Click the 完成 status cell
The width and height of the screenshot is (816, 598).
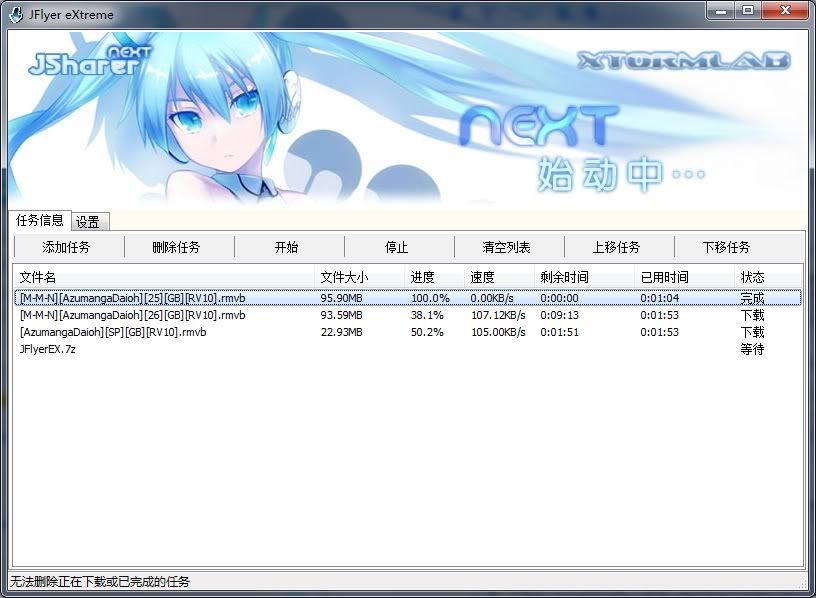tap(752, 298)
